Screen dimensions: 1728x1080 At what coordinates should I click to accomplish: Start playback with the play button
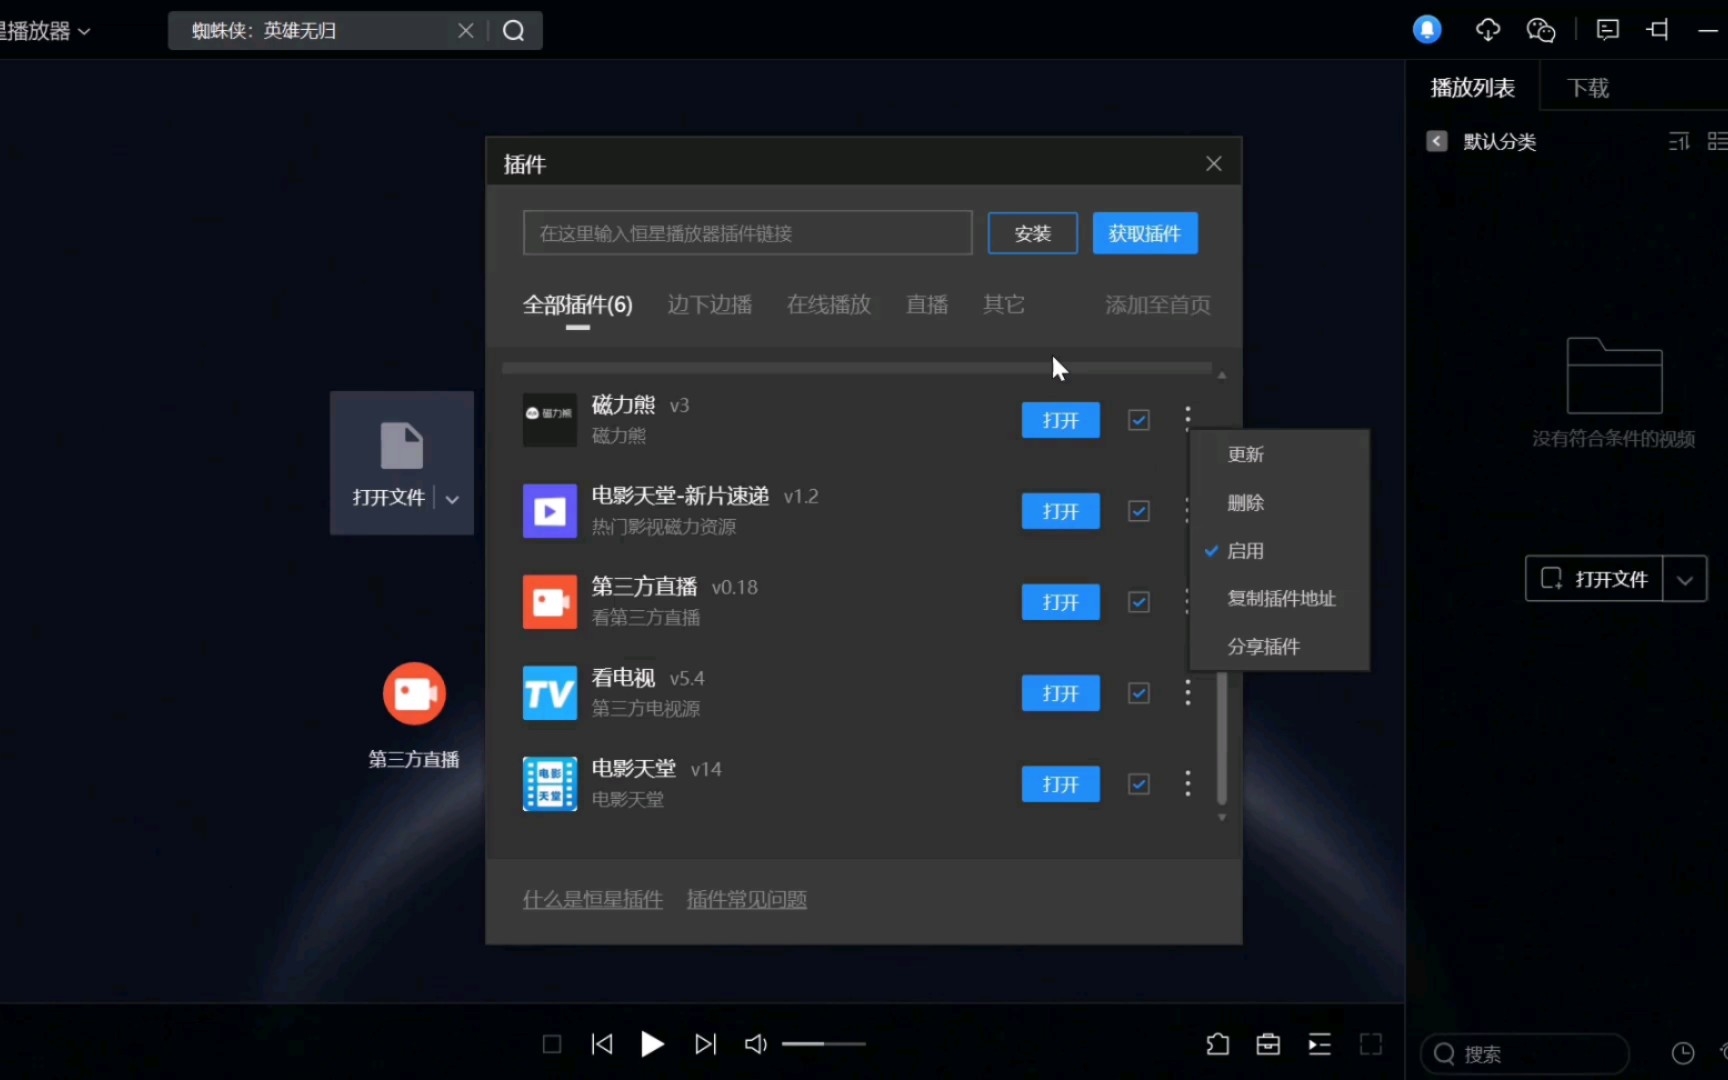pos(652,1044)
